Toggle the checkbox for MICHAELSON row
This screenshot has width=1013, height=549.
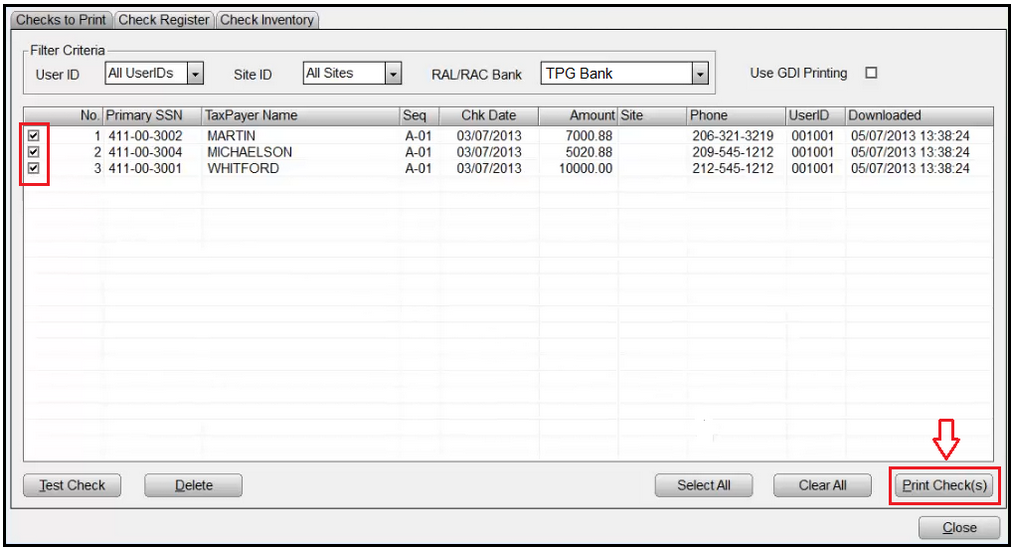pyautogui.click(x=34, y=152)
